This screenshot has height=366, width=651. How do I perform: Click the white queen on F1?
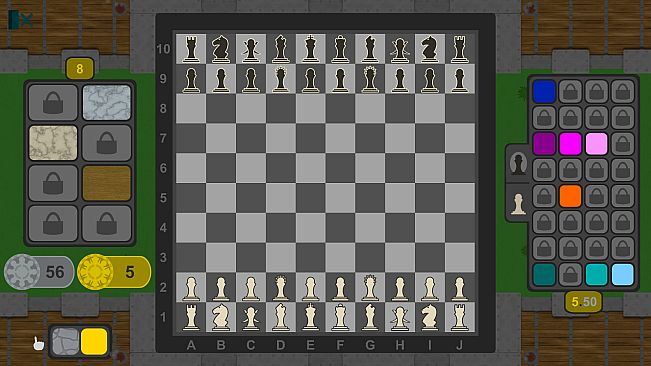(x=340, y=317)
